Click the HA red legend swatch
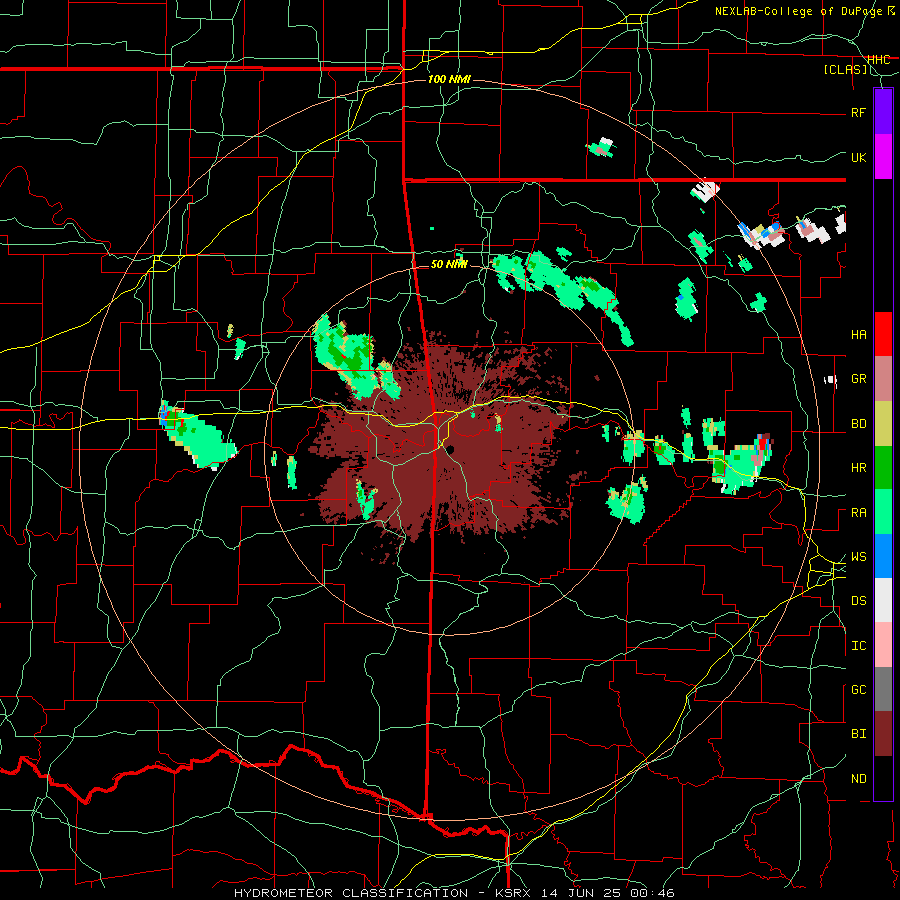 (x=883, y=334)
